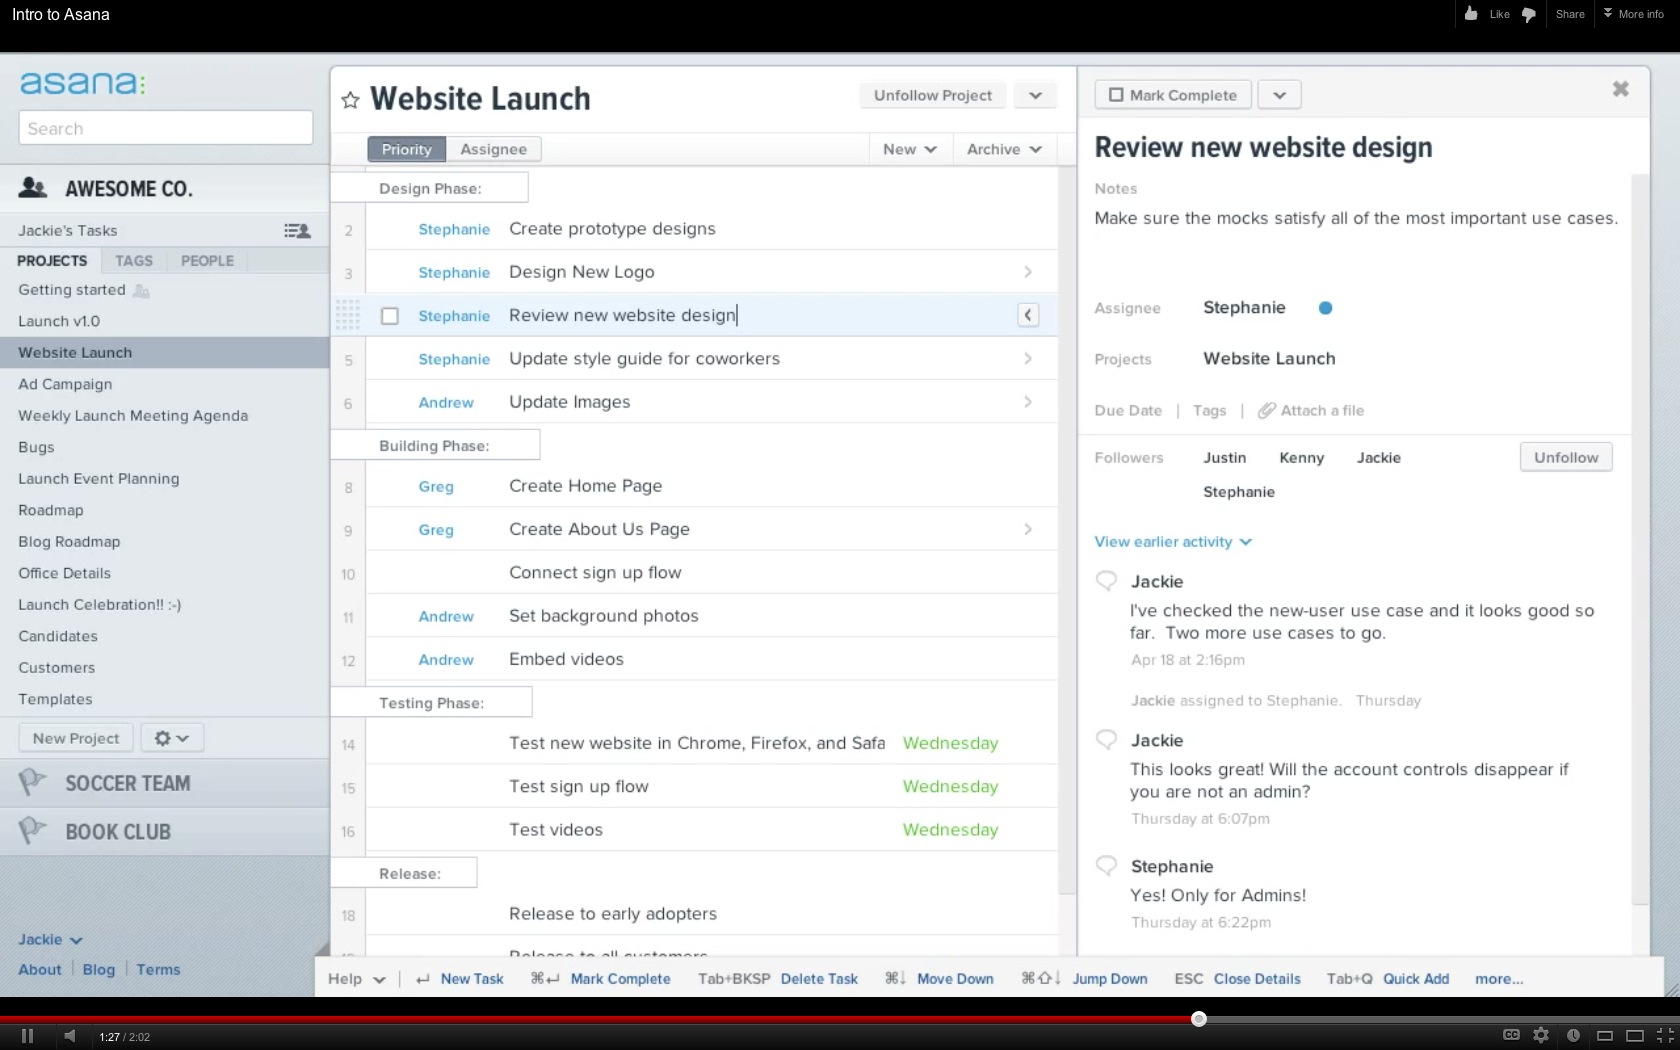Sort tasks by Priority
The height and width of the screenshot is (1050, 1680).
407,149
